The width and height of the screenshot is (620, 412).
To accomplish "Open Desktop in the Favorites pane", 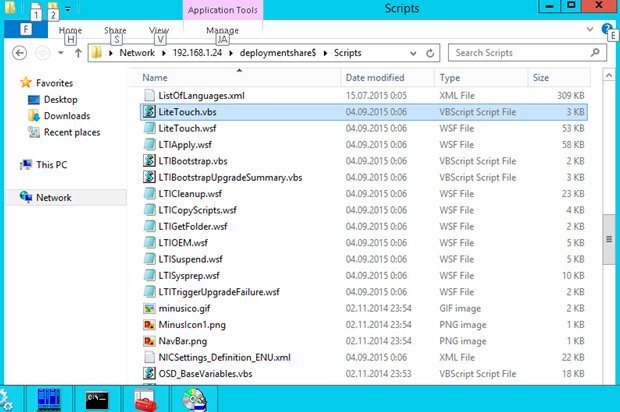I will 60,99.
